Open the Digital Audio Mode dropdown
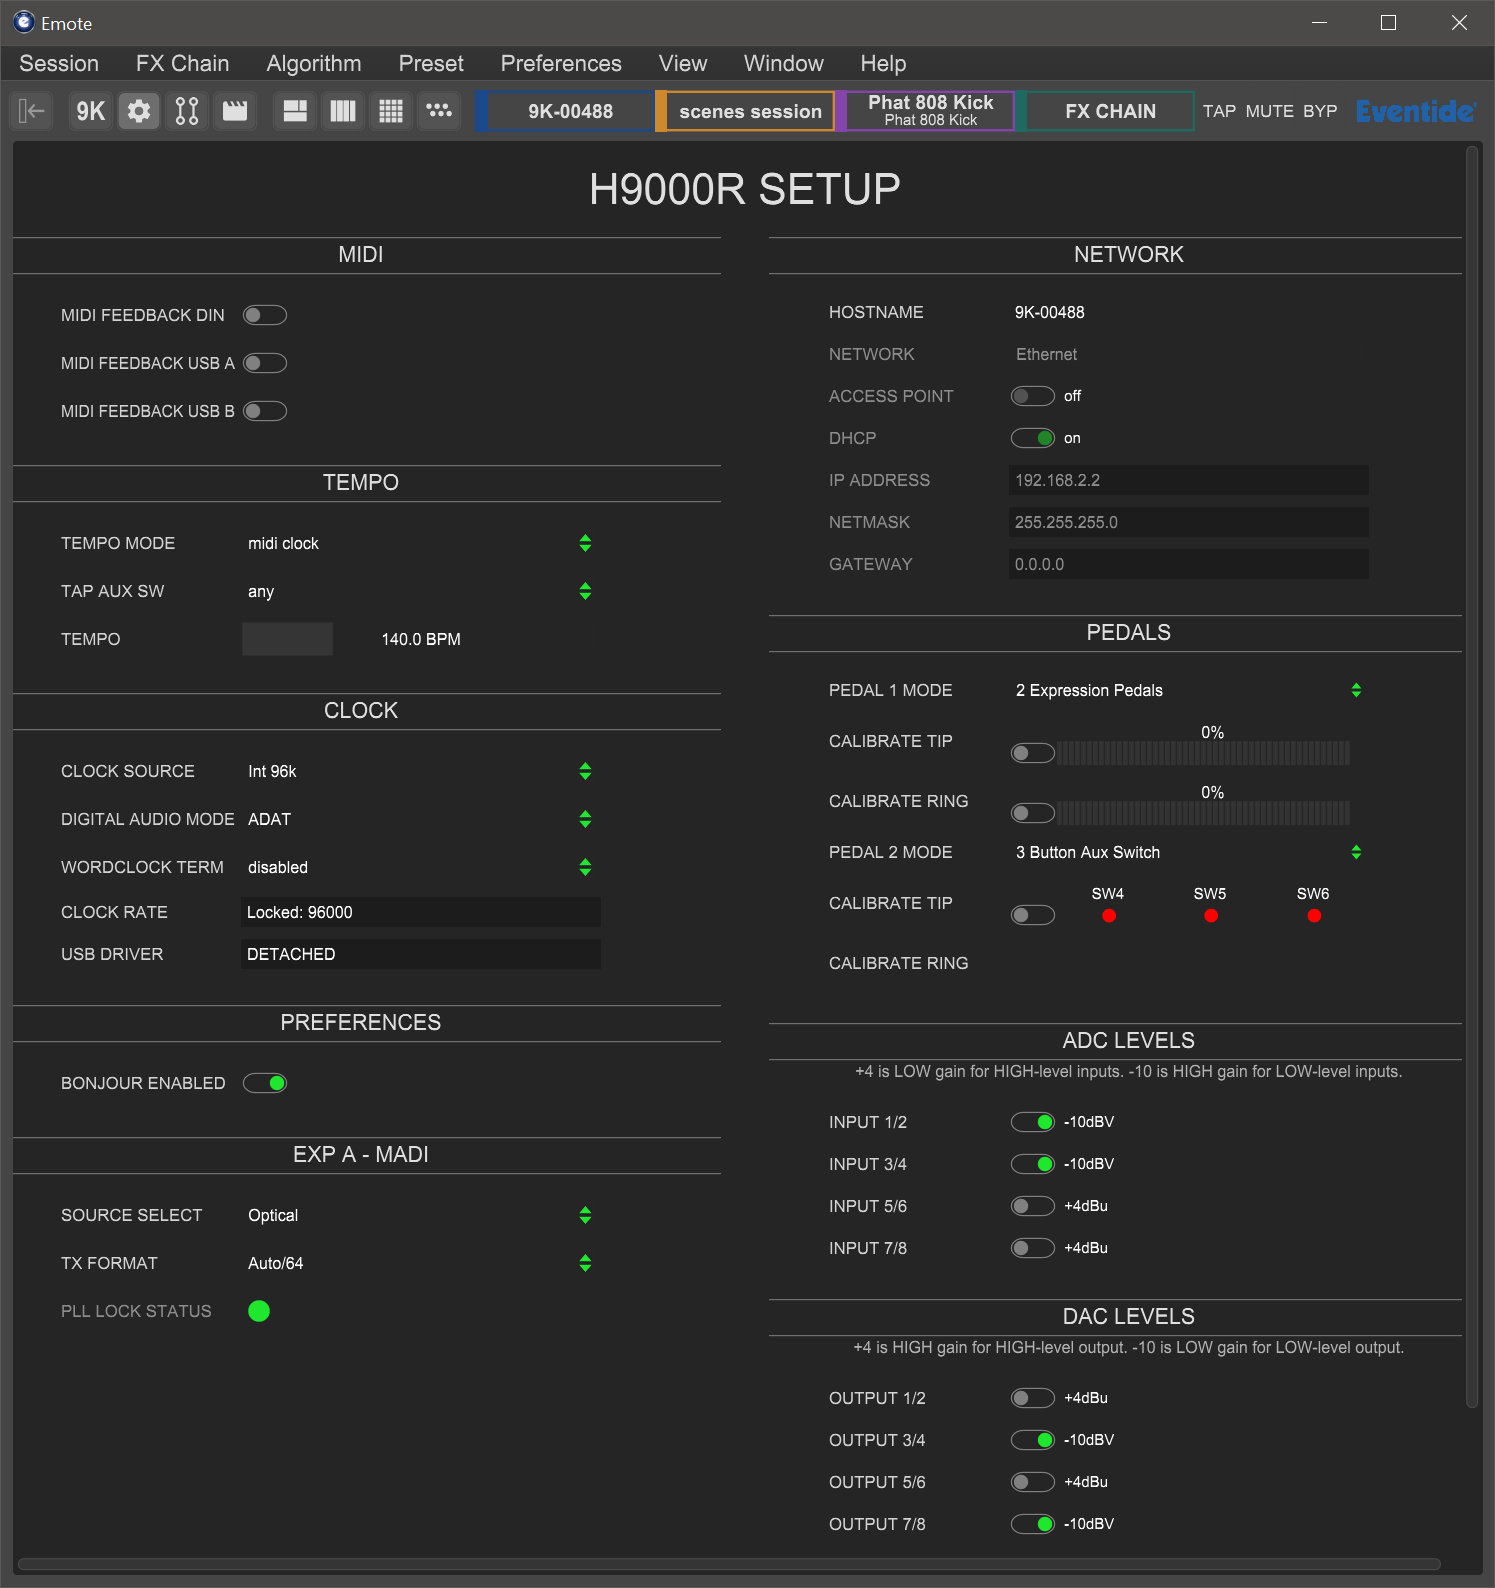Screen dimensions: 1495x1588 coord(420,819)
